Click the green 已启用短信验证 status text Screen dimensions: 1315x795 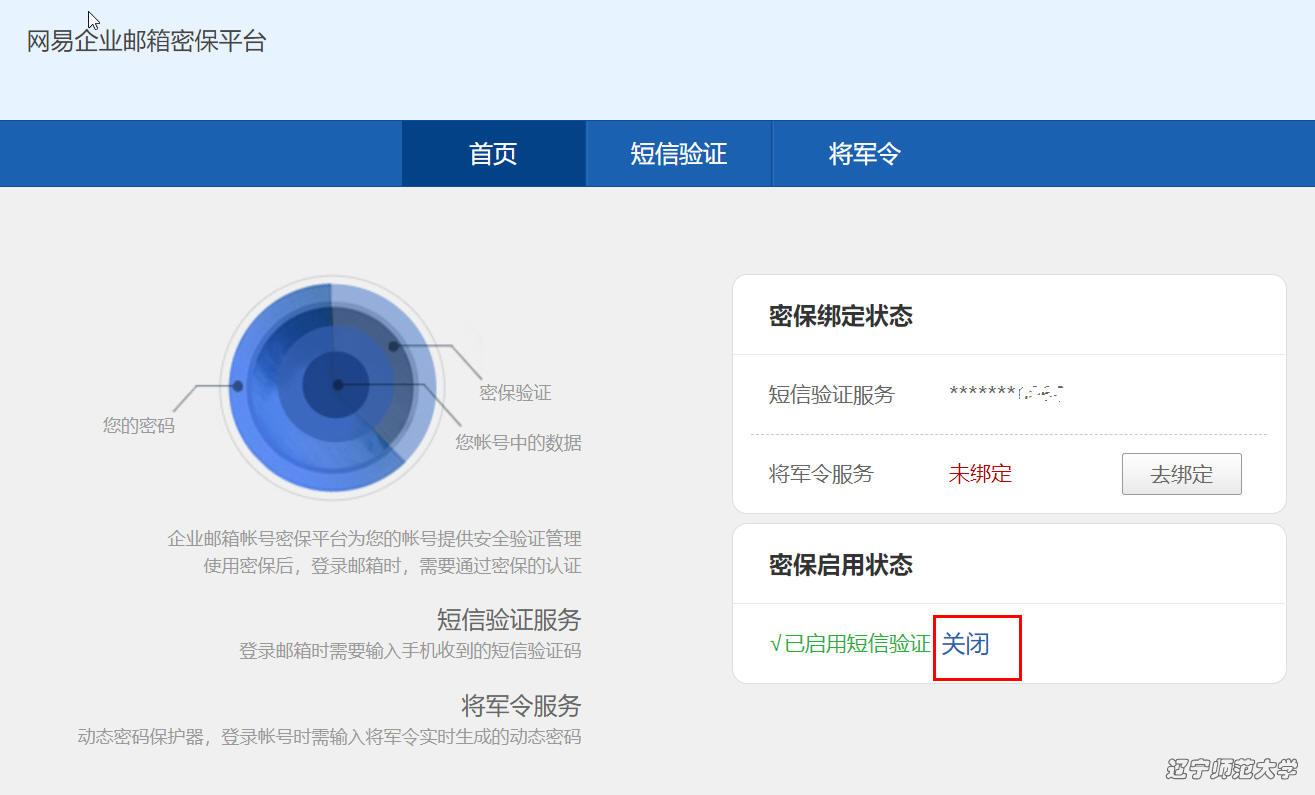(850, 644)
